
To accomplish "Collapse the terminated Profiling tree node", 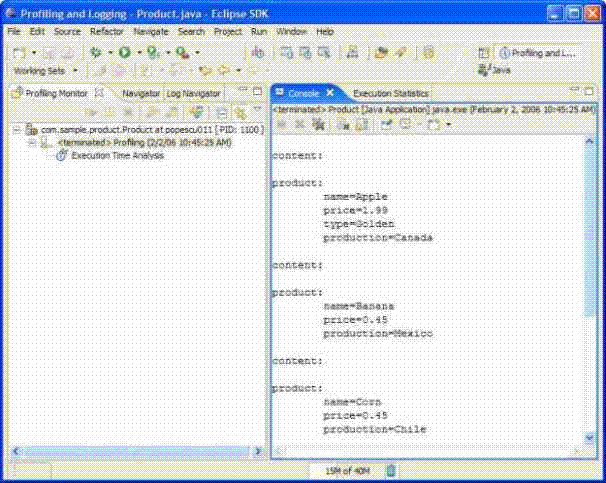I will (x=31, y=143).
